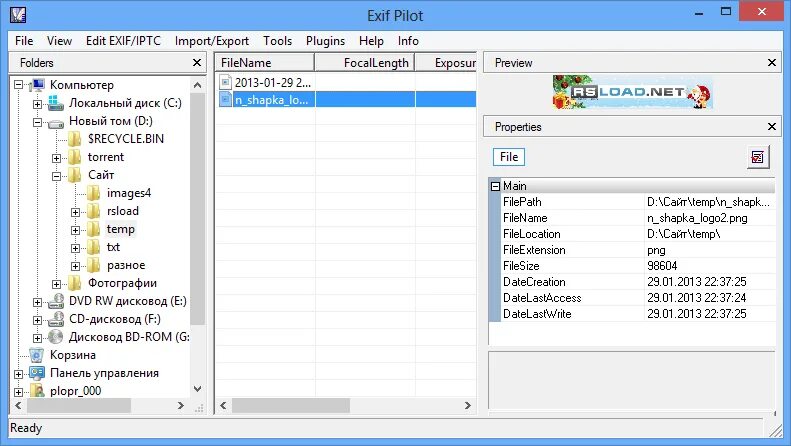This screenshot has width=791, height=446.
Task: Expand Локальный диск (C:) node
Action: 37,104
